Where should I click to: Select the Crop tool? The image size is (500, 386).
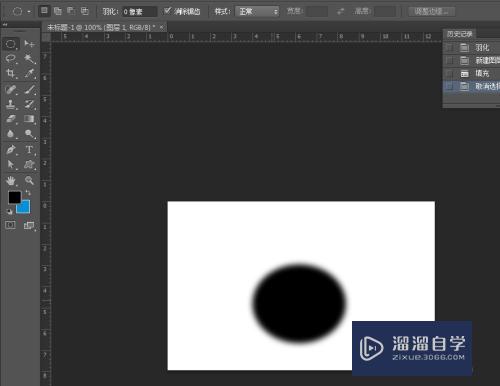[10, 73]
